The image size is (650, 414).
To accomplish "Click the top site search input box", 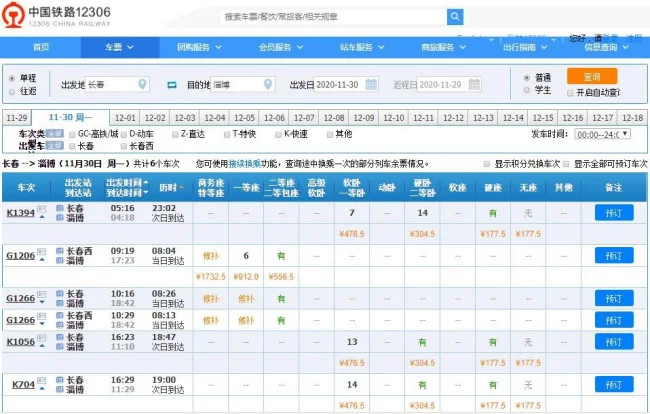I will click(333, 17).
